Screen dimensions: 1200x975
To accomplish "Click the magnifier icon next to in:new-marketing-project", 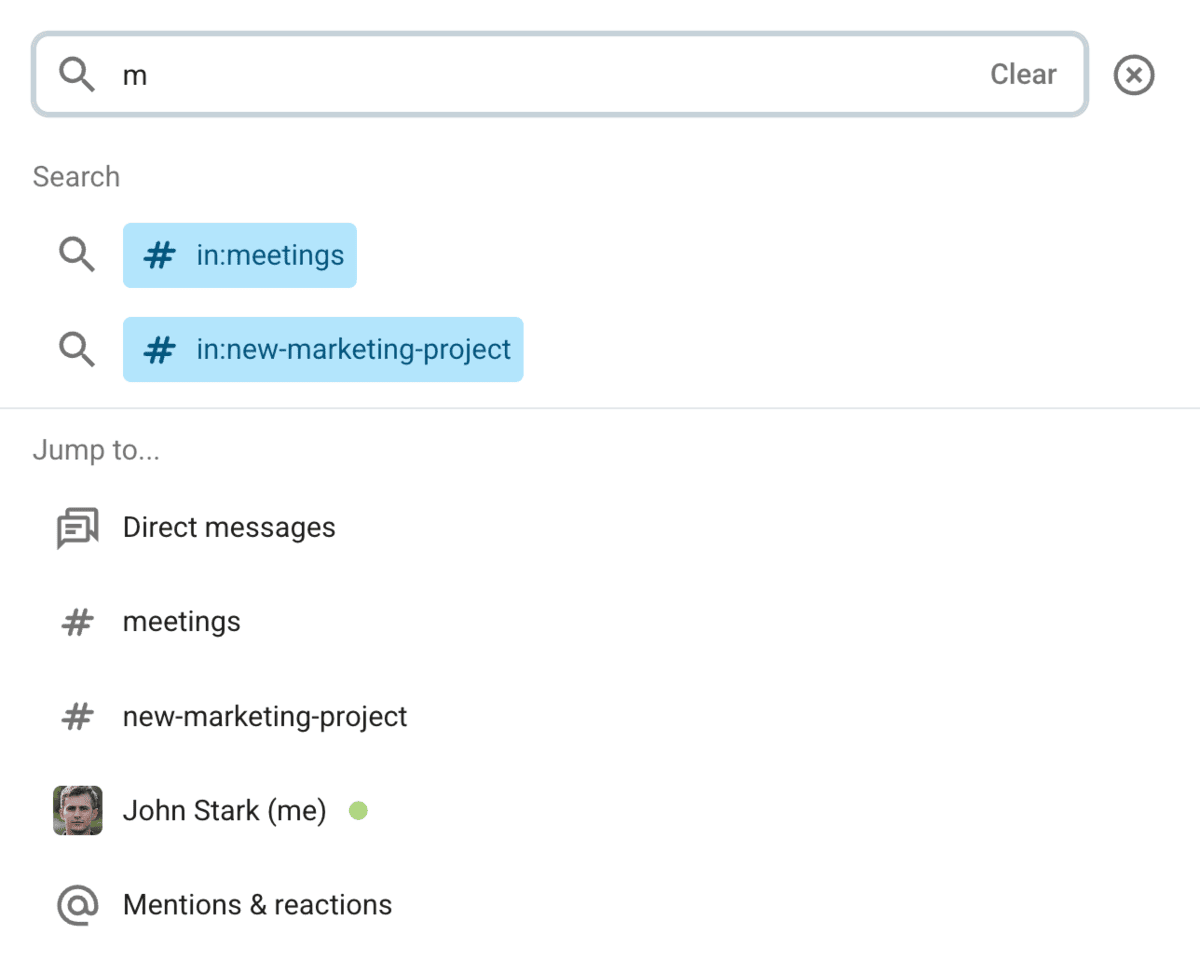I will (x=77, y=349).
